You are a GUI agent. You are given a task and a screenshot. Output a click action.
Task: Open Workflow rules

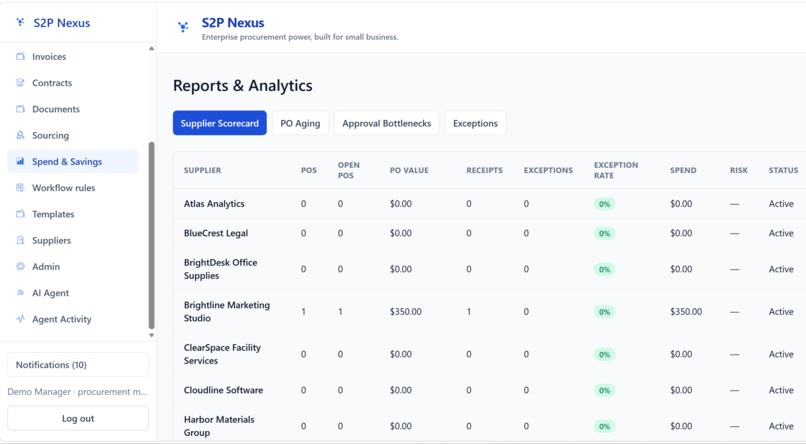click(73, 188)
